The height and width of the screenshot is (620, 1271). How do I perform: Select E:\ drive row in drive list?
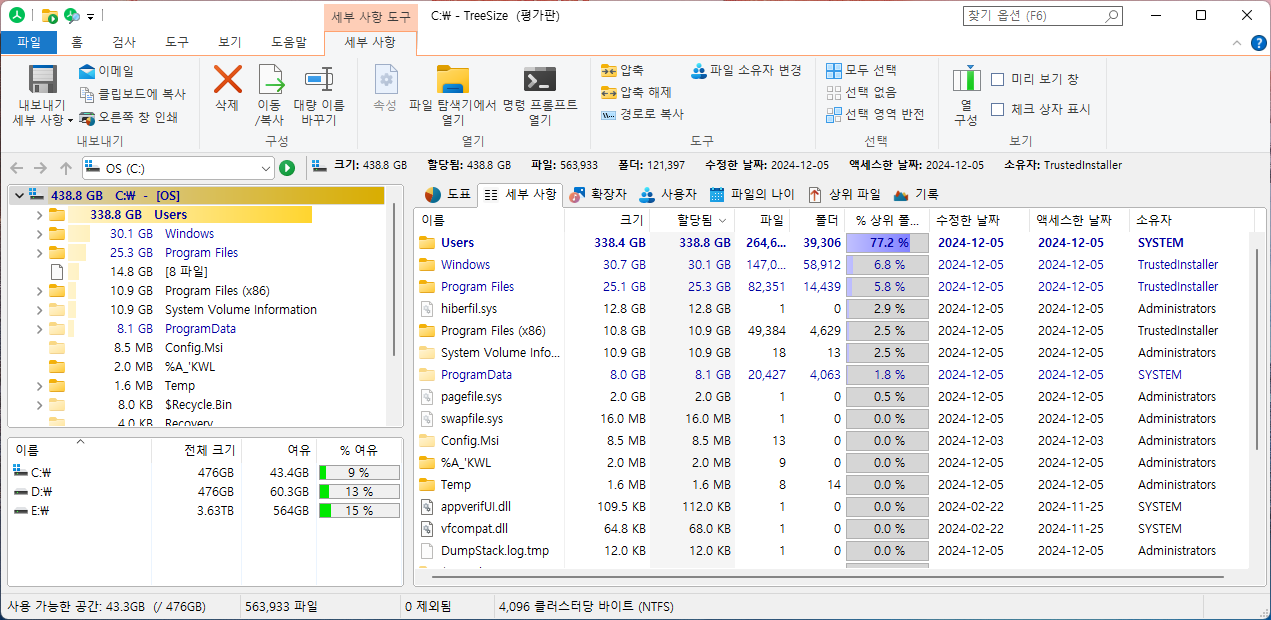(x=204, y=510)
